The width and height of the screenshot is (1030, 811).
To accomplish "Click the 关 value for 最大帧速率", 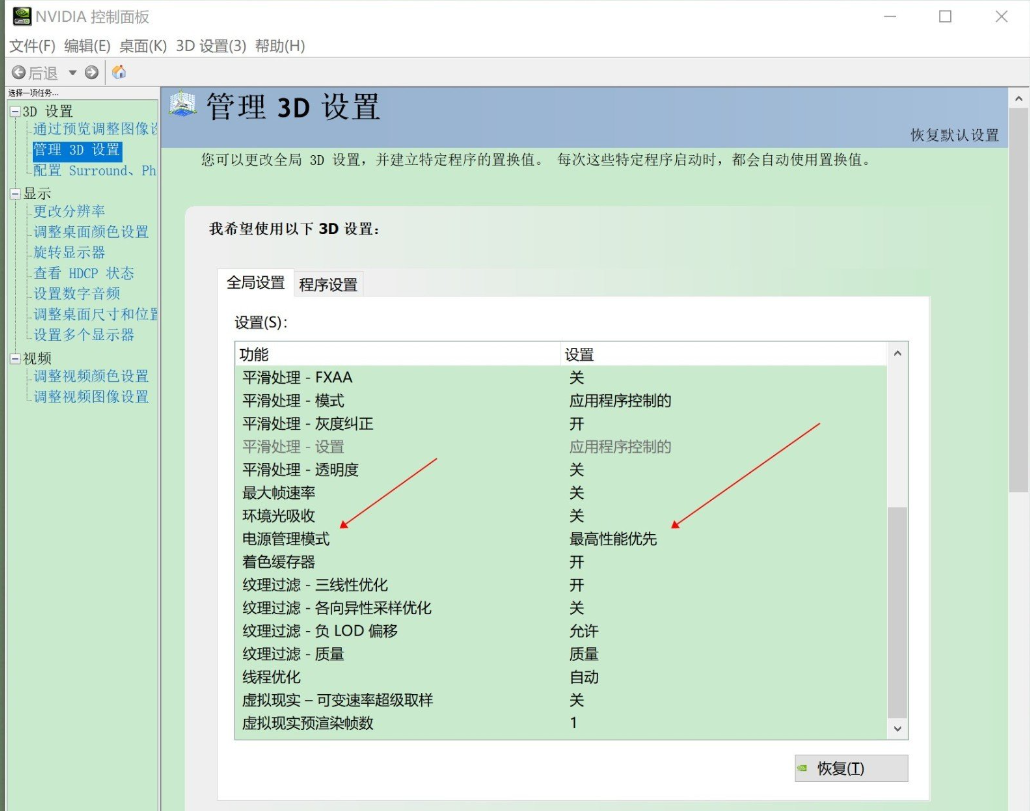I will tap(577, 493).
